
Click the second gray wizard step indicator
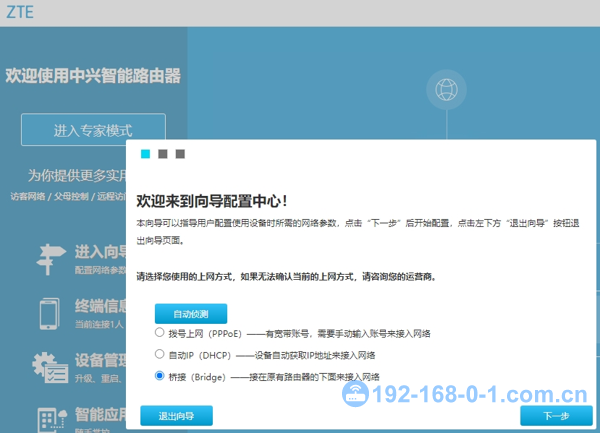pos(163,154)
